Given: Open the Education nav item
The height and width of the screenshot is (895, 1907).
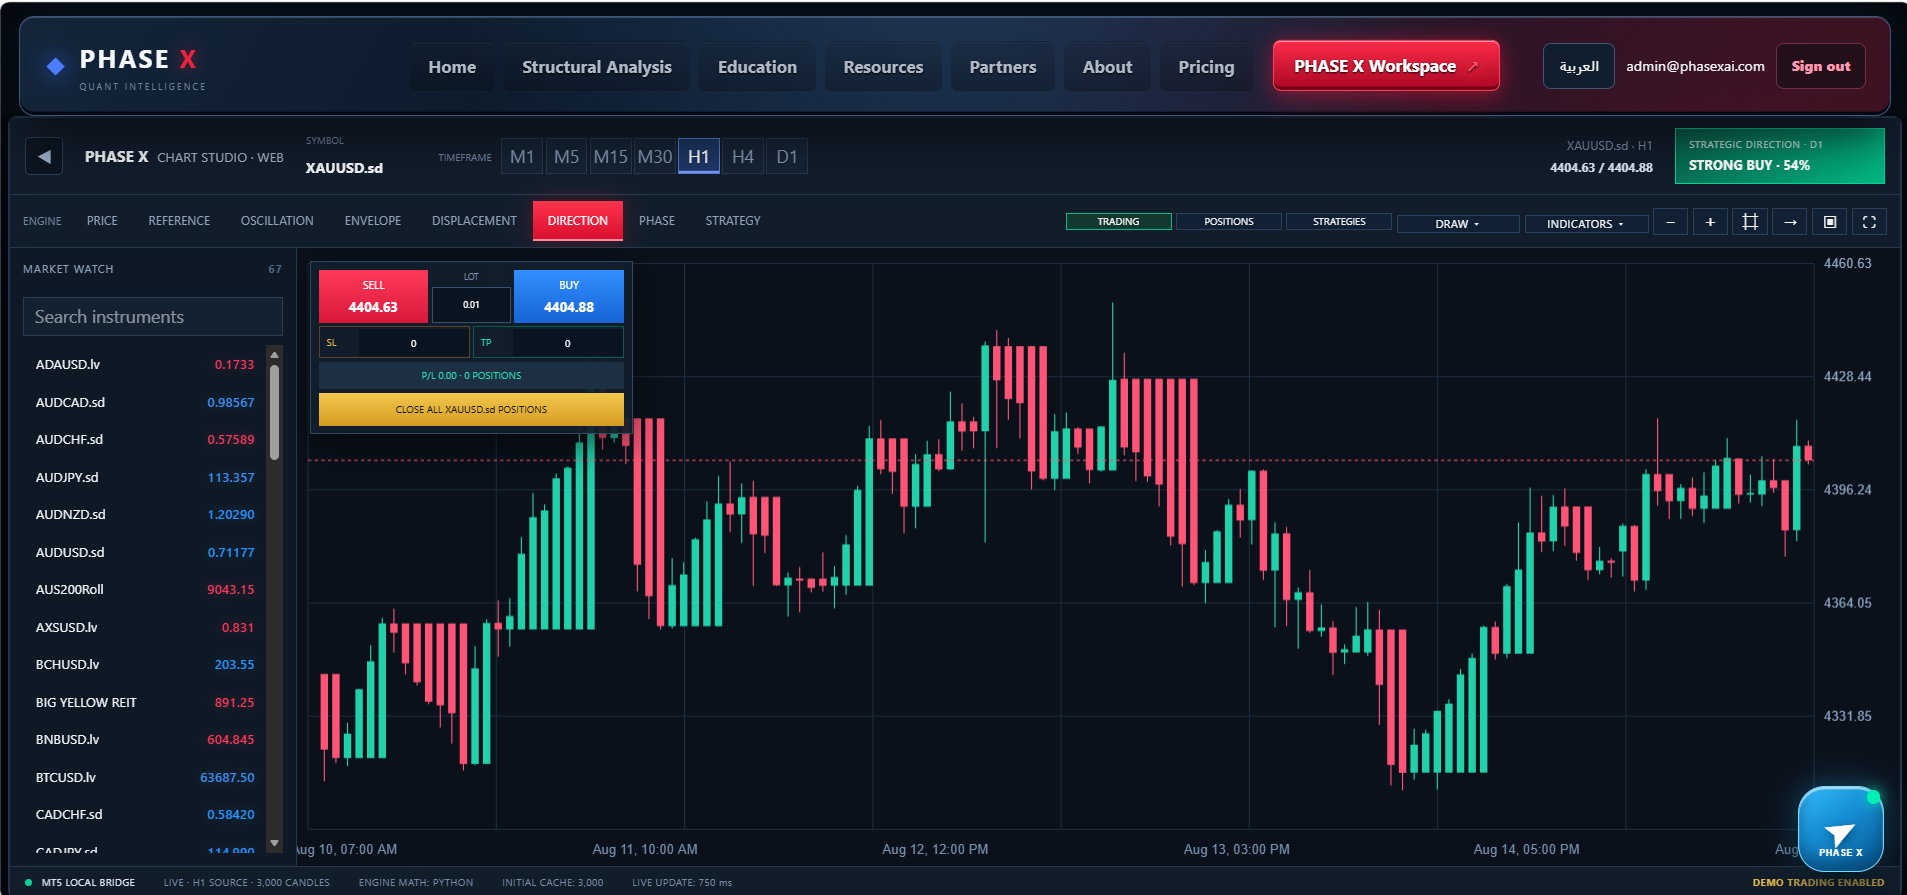Looking at the screenshot, I should [757, 67].
